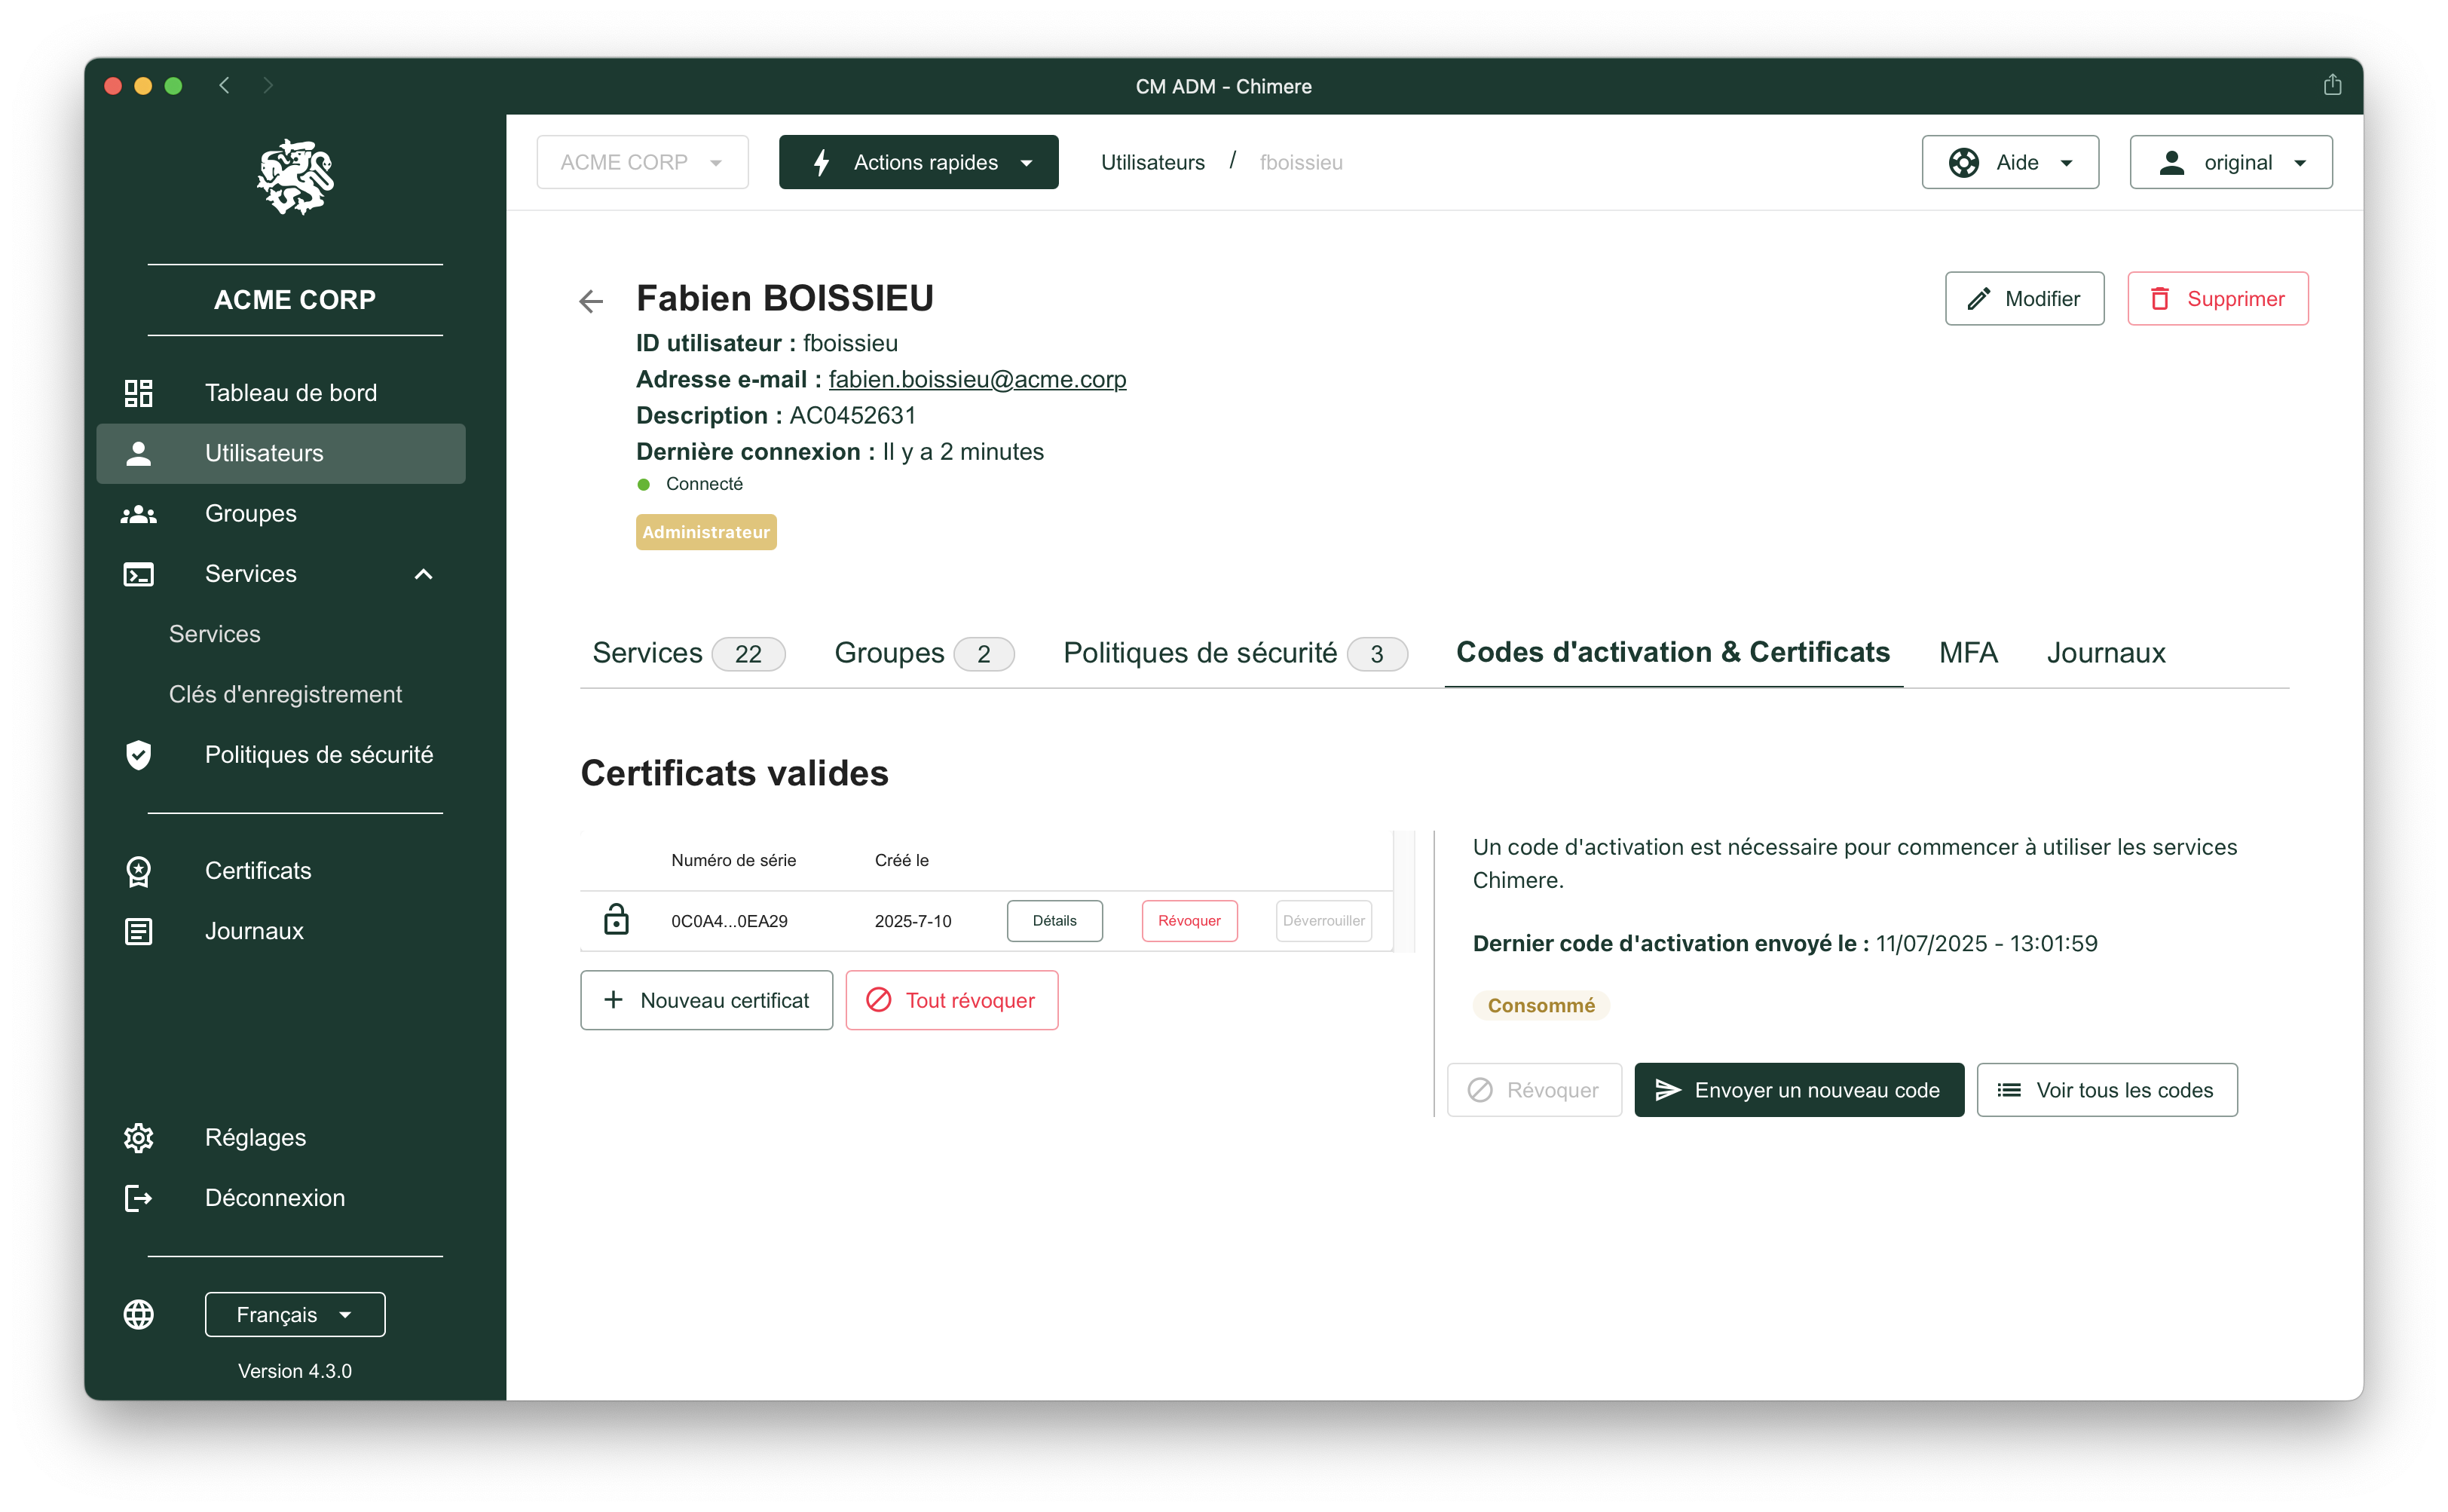Click Nouveau certificat button

tap(706, 1000)
